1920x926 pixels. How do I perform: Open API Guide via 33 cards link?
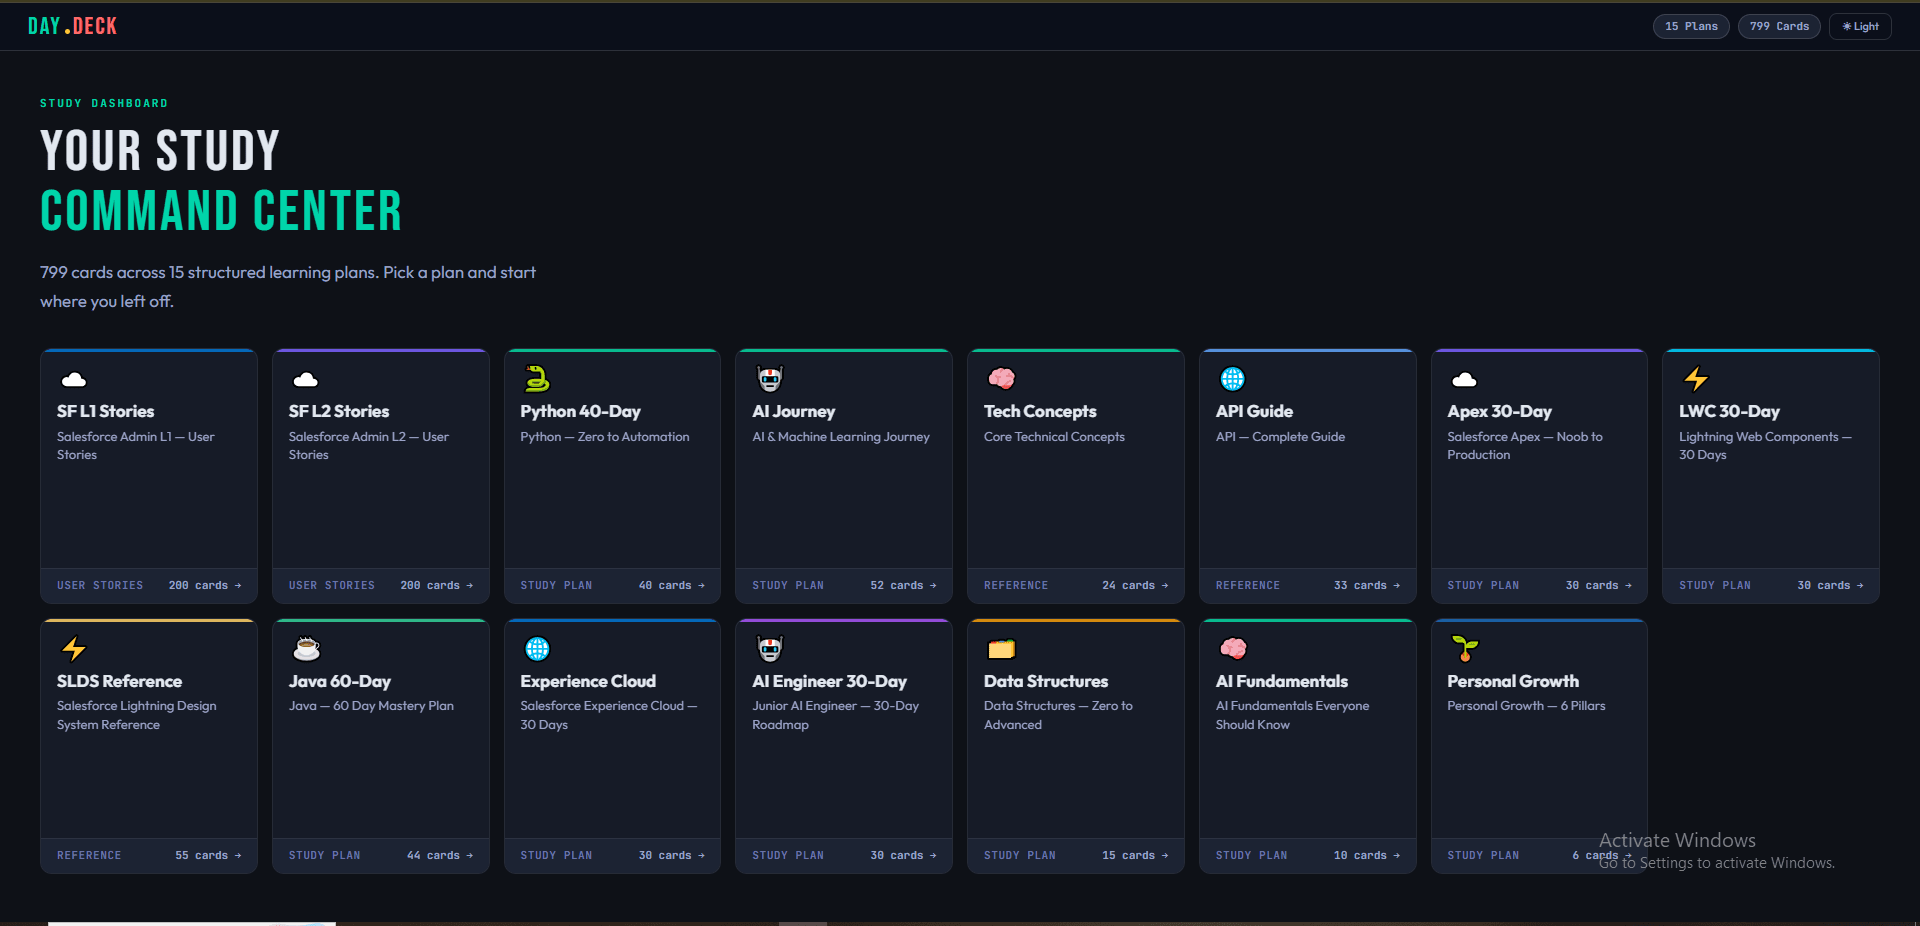[x=1367, y=586]
